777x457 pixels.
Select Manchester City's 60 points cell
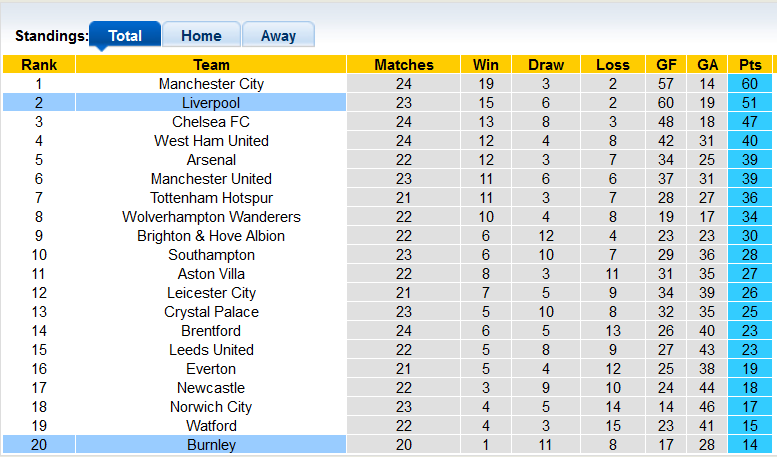pos(750,84)
